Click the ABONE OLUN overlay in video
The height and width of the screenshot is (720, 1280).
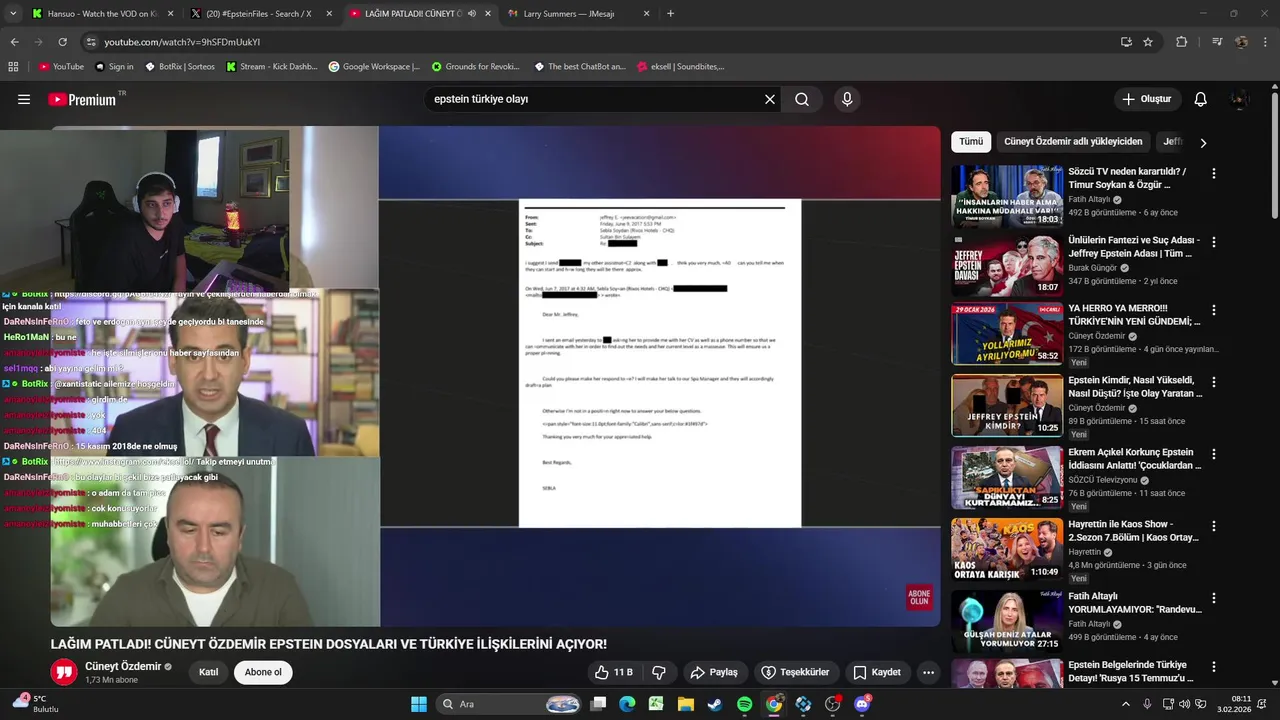(919, 597)
